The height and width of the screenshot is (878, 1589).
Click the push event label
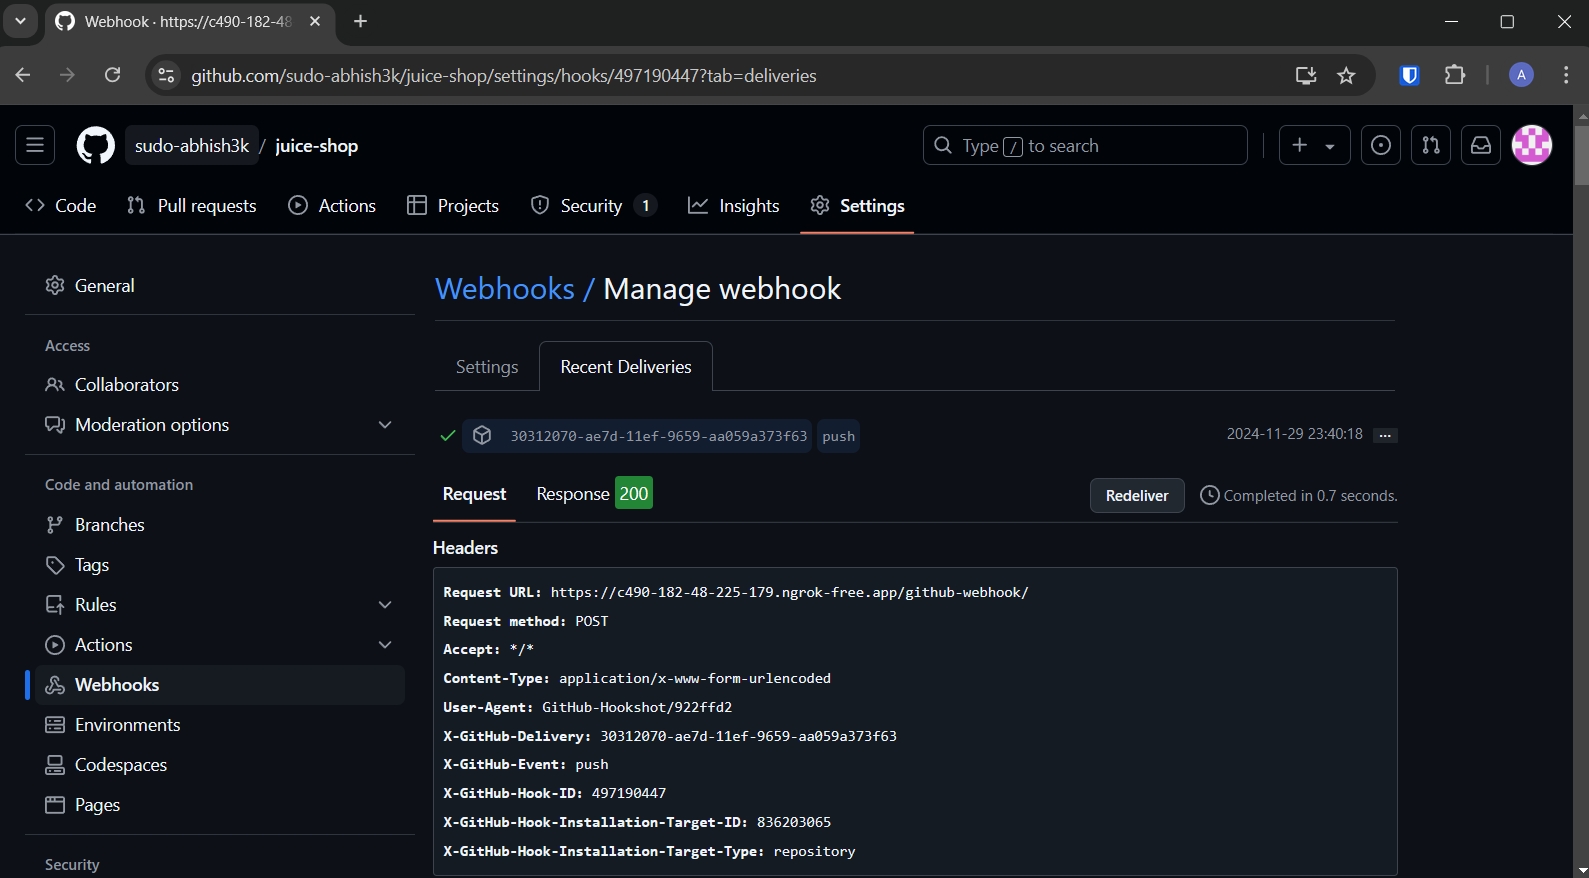[x=838, y=436]
